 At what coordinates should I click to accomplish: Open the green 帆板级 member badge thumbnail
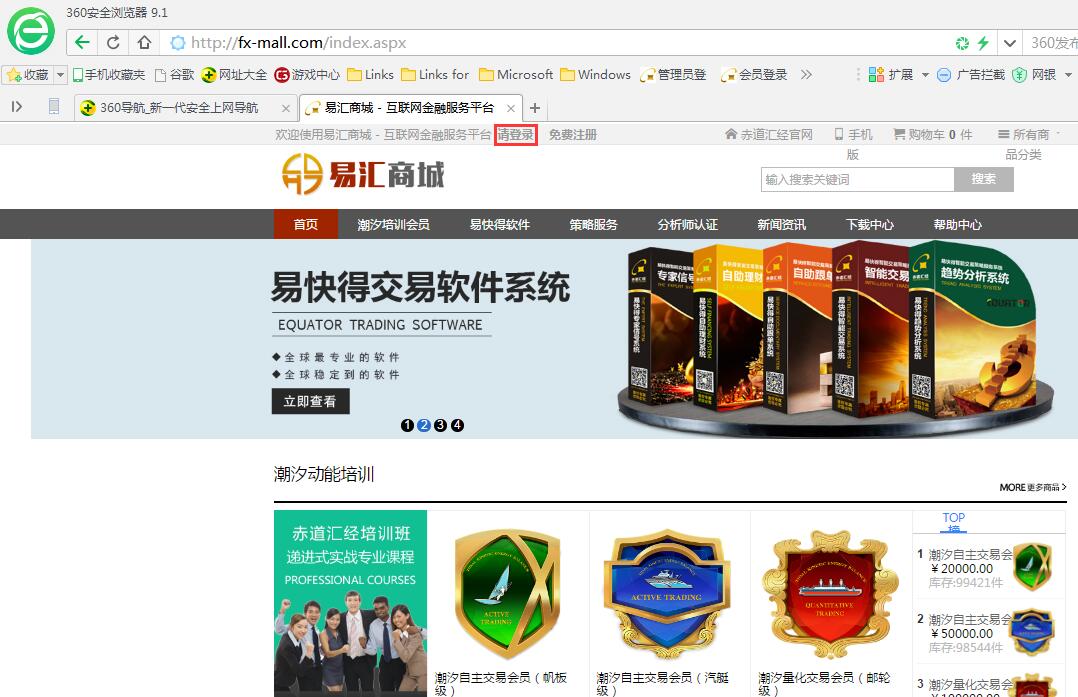point(507,595)
